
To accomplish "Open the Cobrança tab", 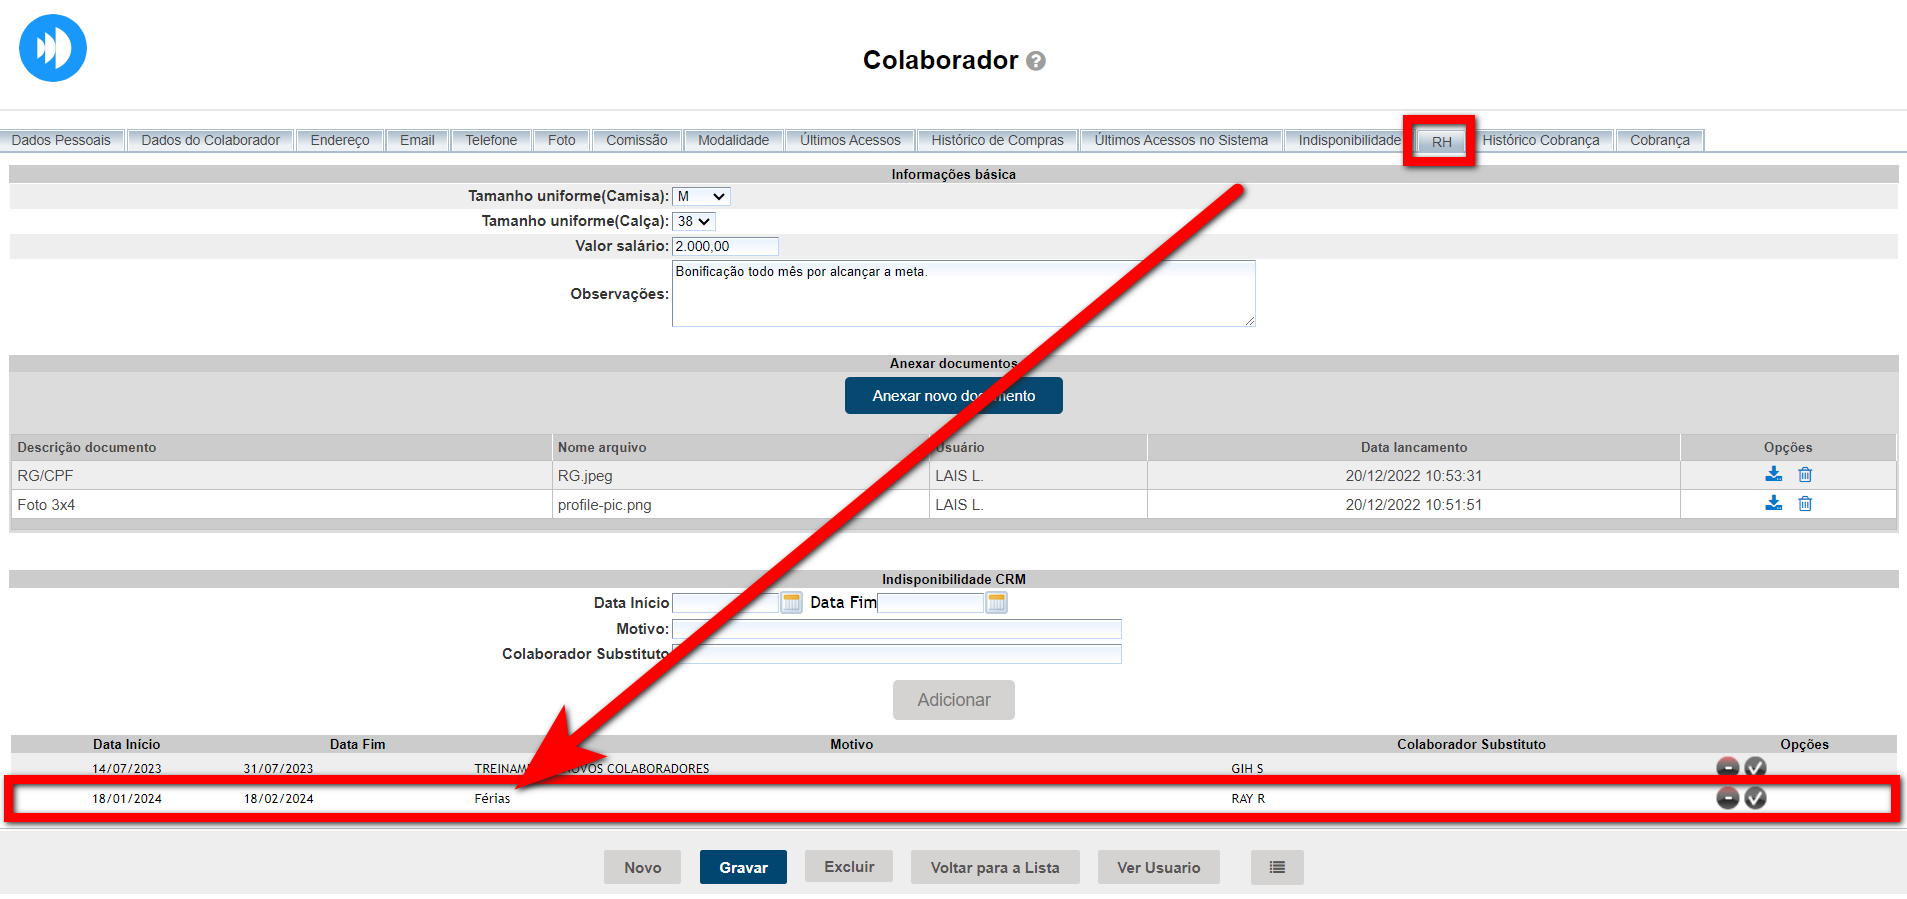I will 1659,140.
